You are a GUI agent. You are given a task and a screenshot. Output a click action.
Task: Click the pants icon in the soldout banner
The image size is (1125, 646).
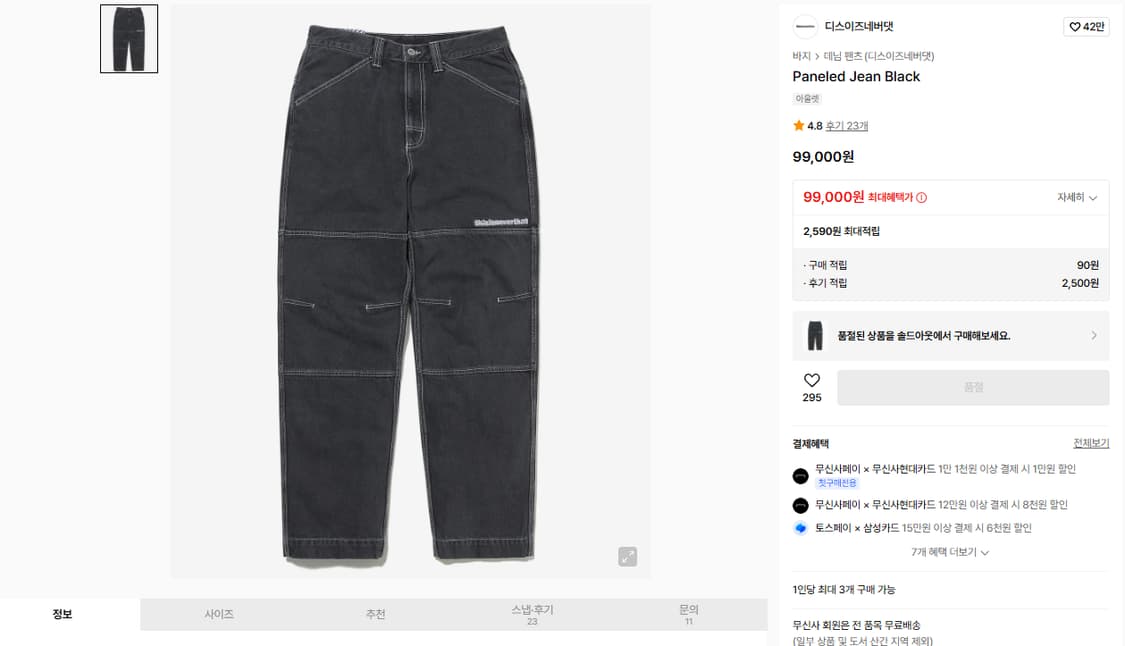(x=815, y=335)
